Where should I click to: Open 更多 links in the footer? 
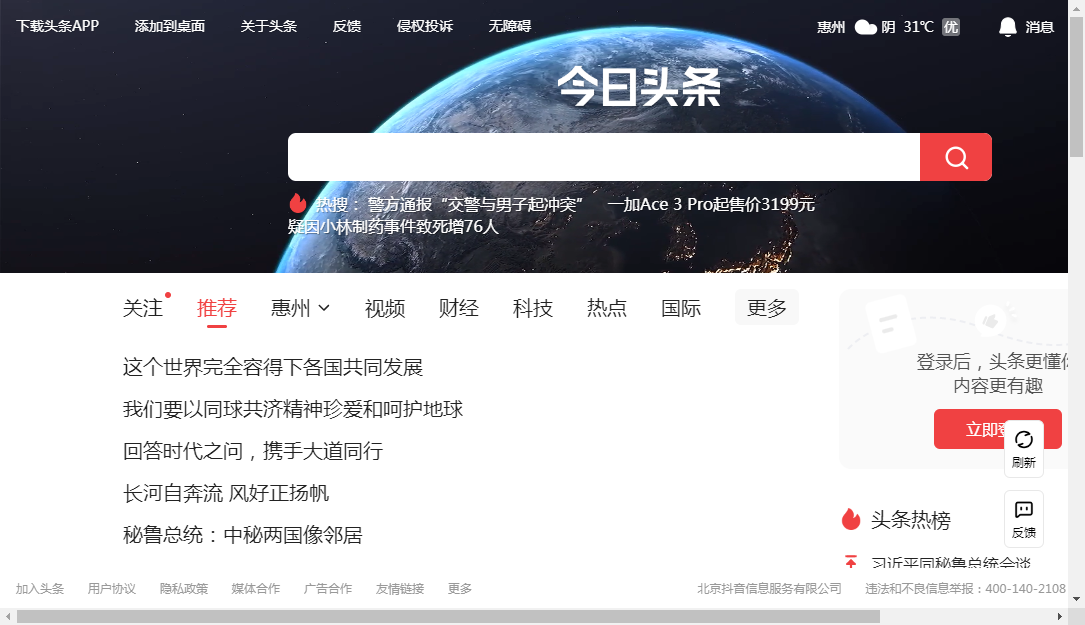coord(460,589)
